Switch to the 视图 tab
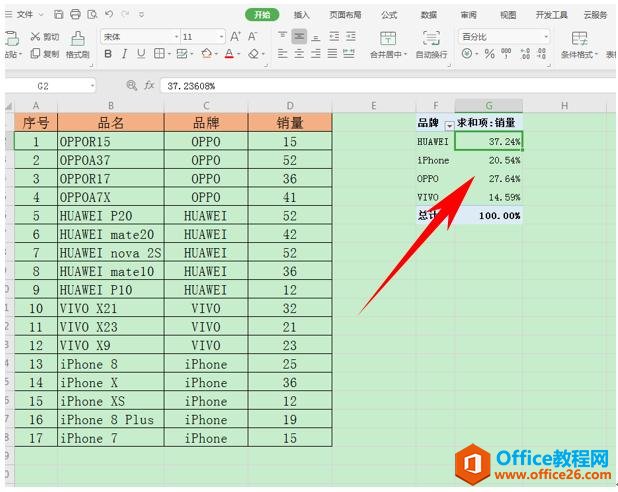 pyautogui.click(x=508, y=15)
